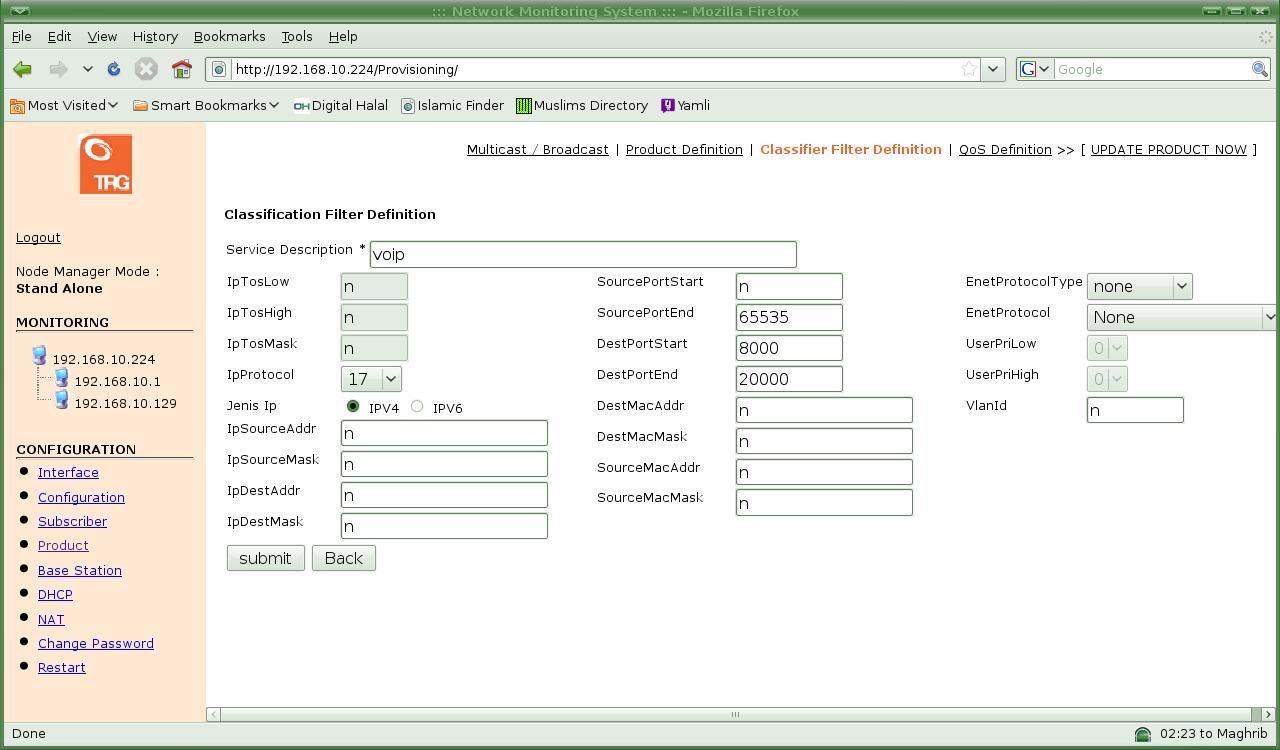Click the submit button
The width and height of the screenshot is (1280, 750).
click(x=265, y=558)
